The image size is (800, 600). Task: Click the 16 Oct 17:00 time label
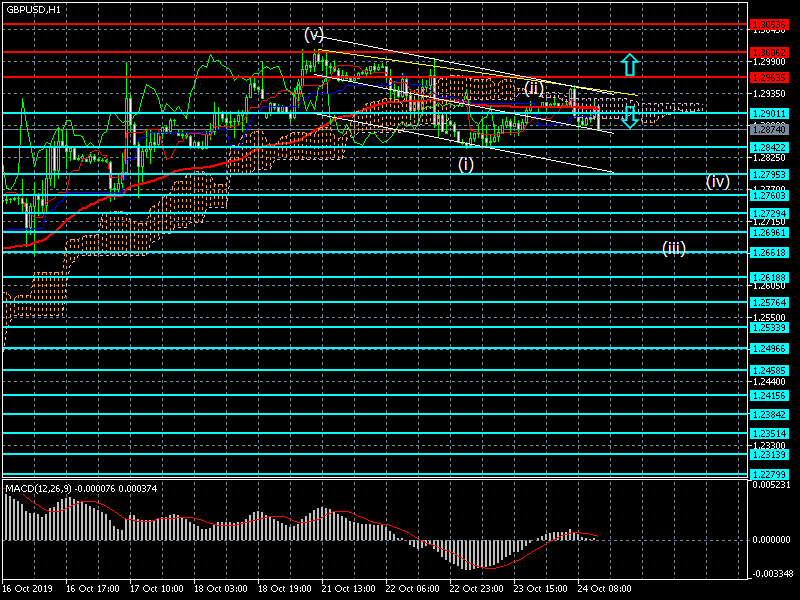point(93,588)
